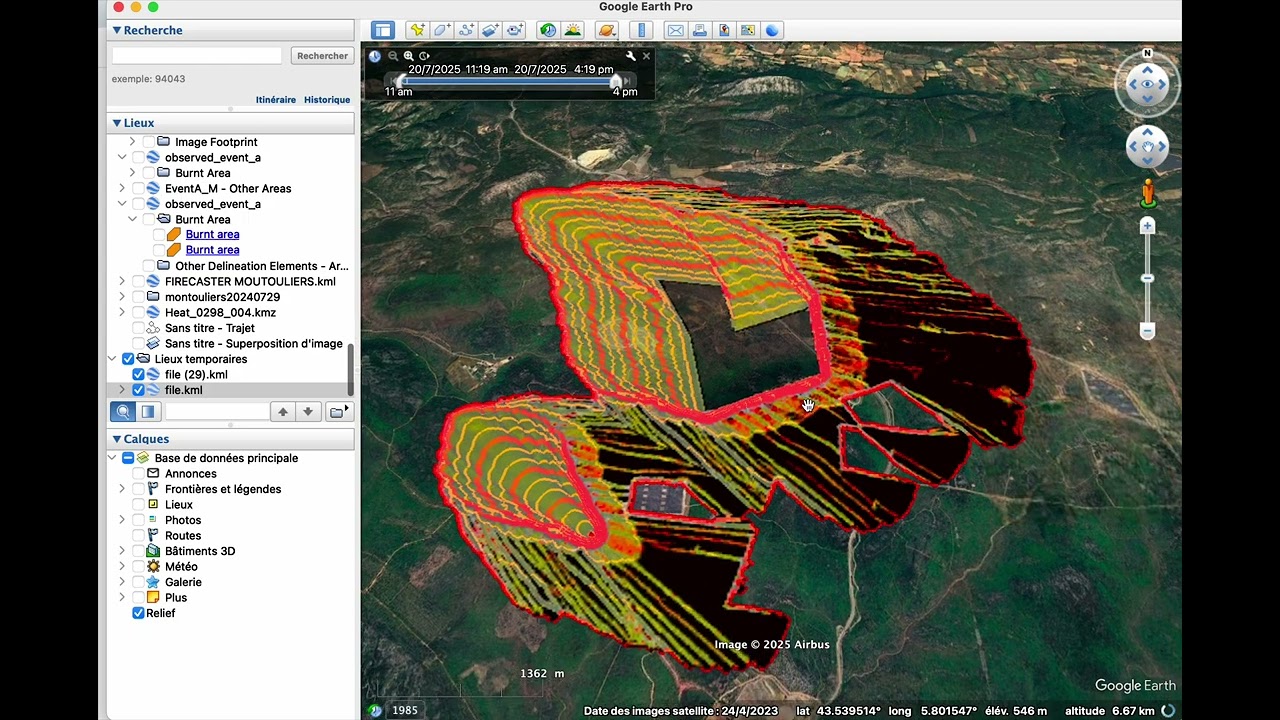Uncheck the Lieux temporaires checkbox
Image resolution: width=1280 pixels, height=720 pixels.
128,359
